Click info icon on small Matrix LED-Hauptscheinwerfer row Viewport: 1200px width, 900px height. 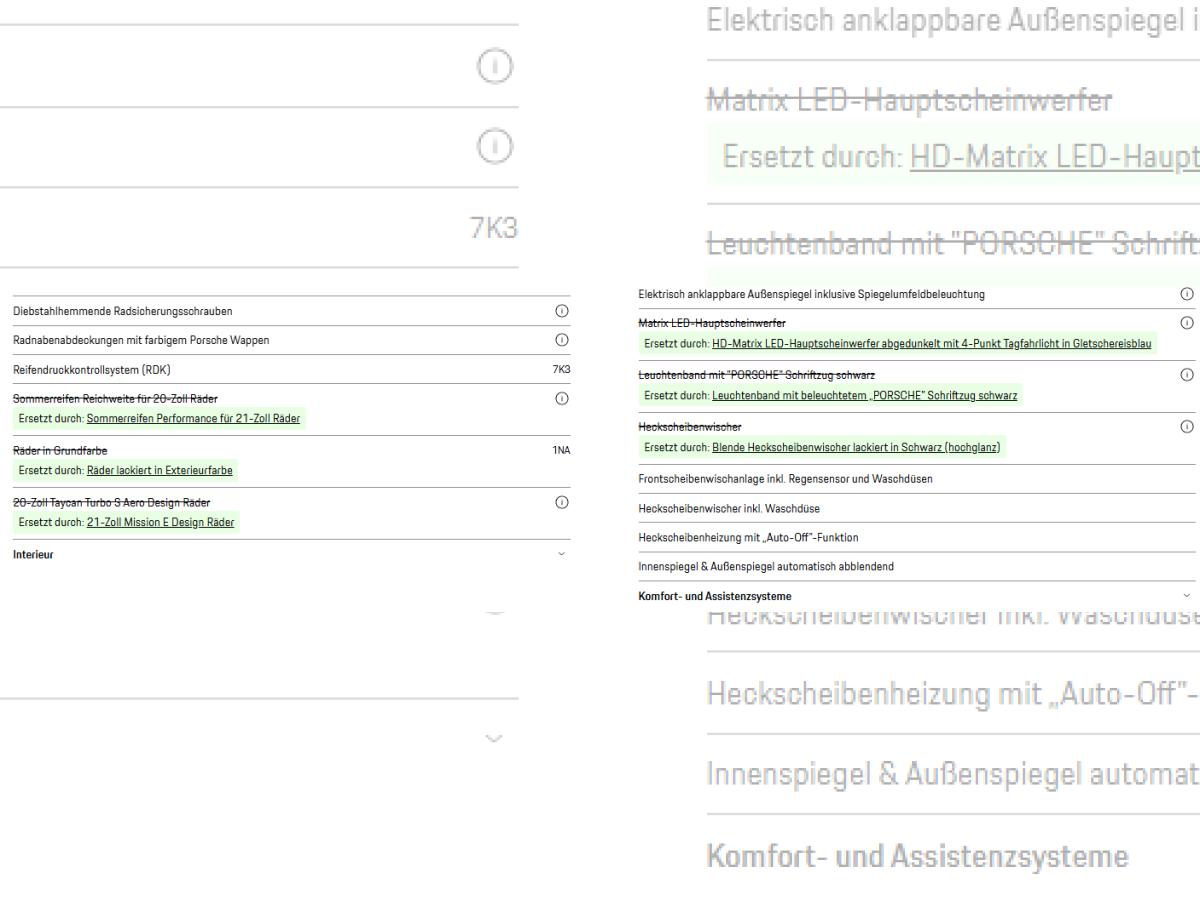pos(1188,323)
